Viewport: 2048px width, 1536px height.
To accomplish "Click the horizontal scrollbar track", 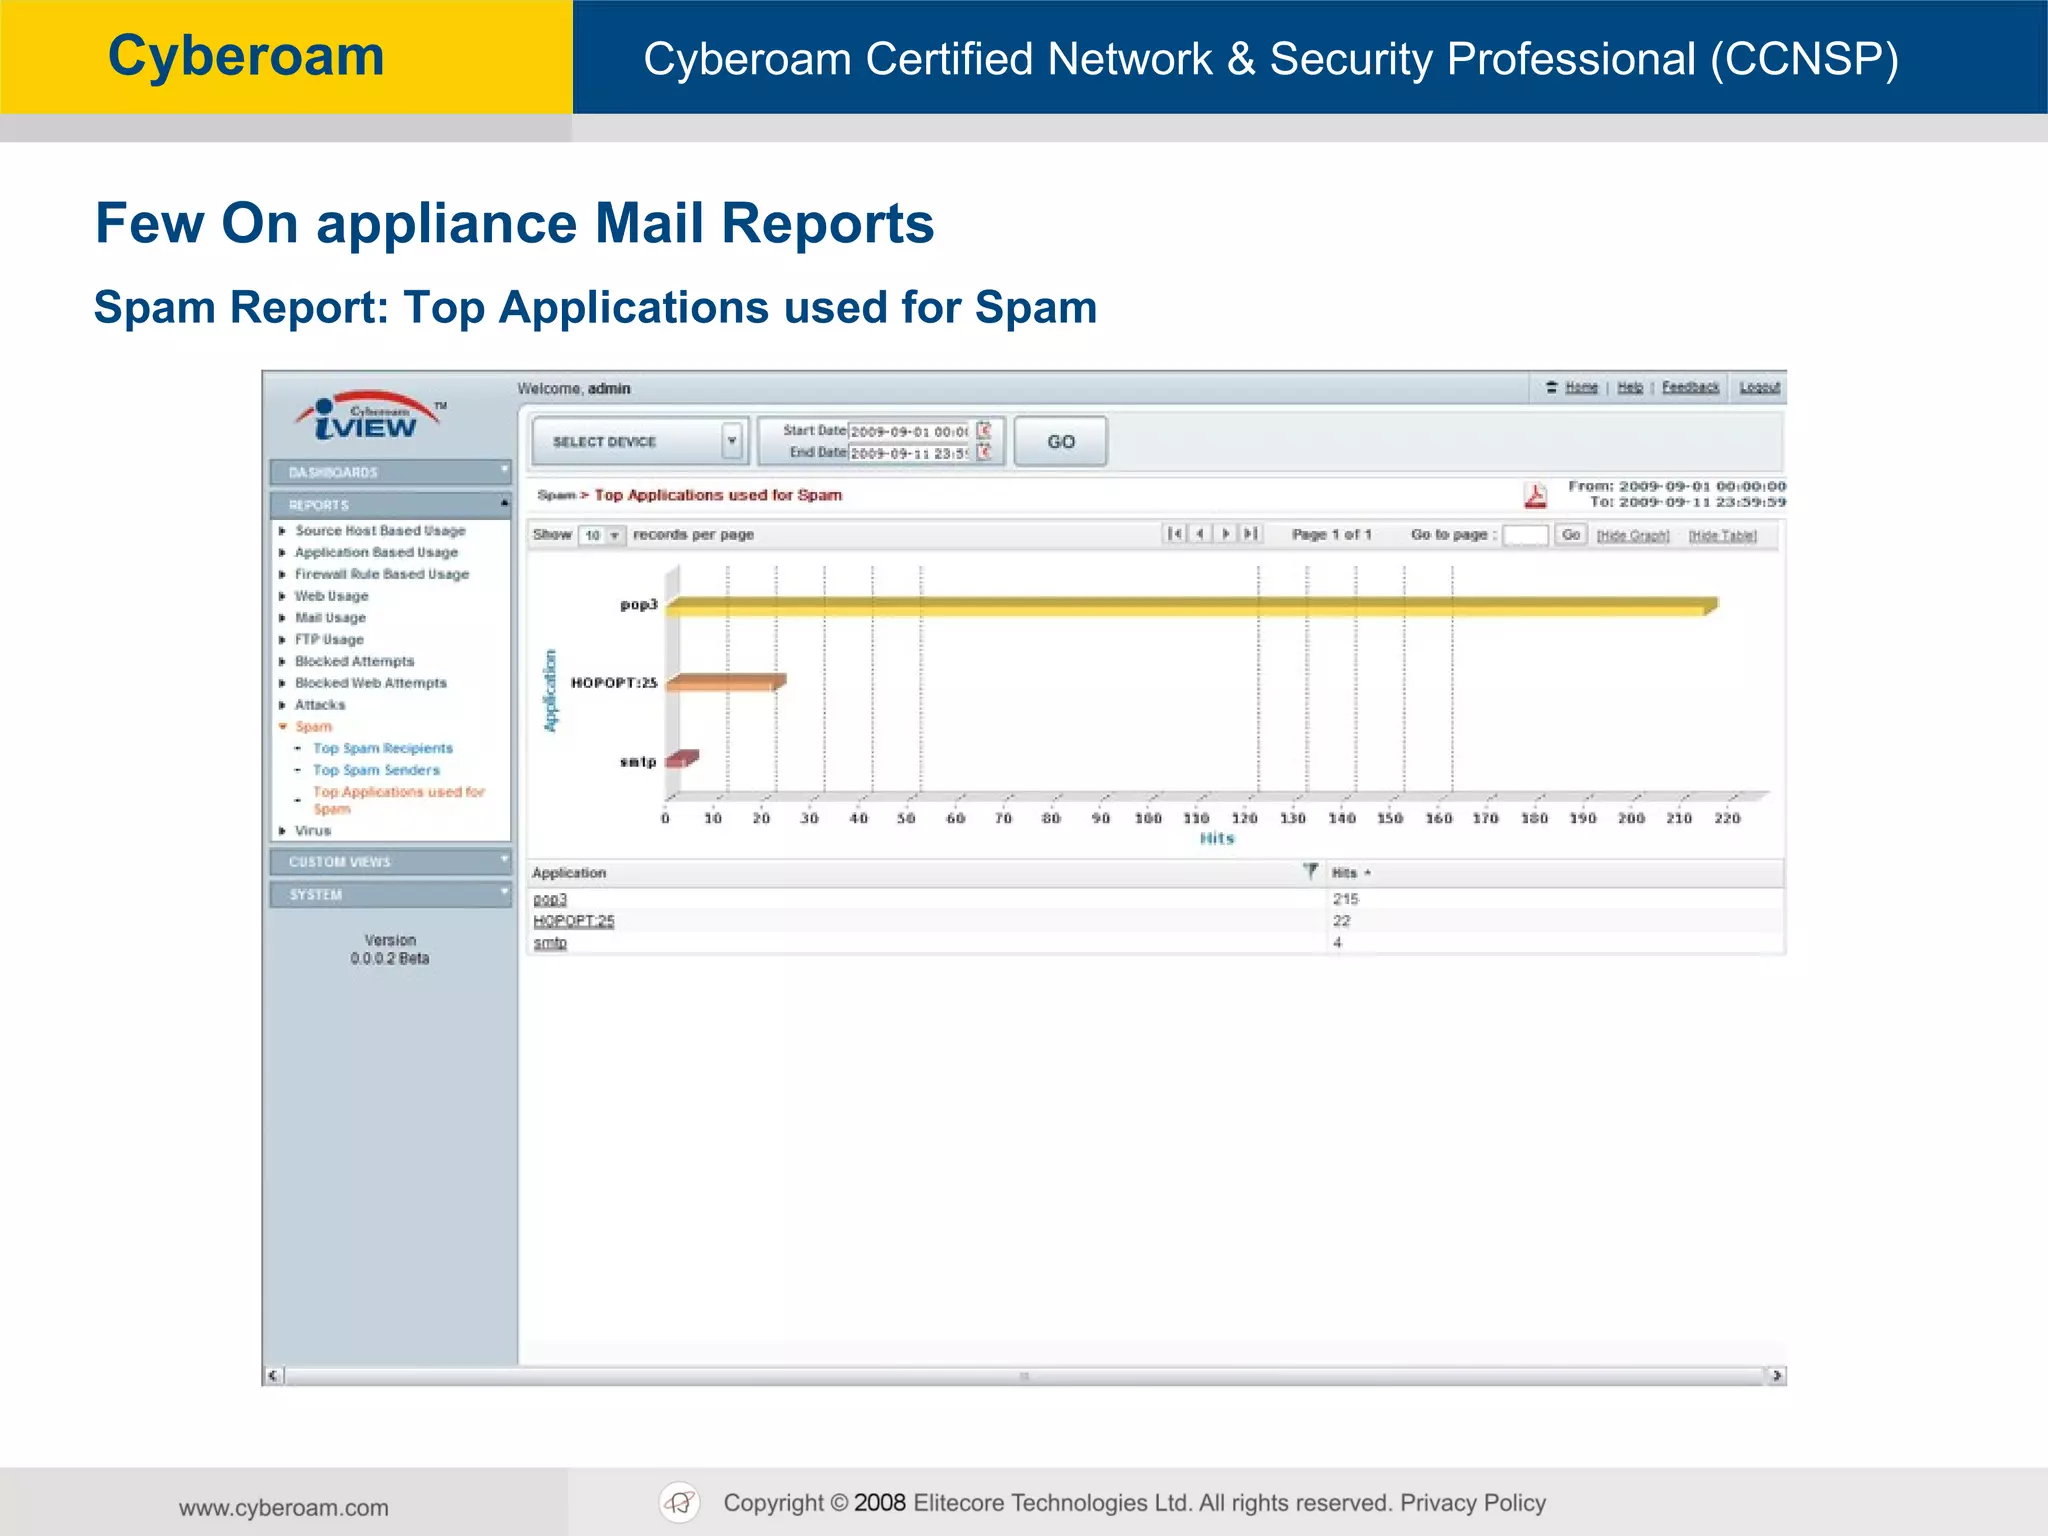I will (x=1024, y=1376).
